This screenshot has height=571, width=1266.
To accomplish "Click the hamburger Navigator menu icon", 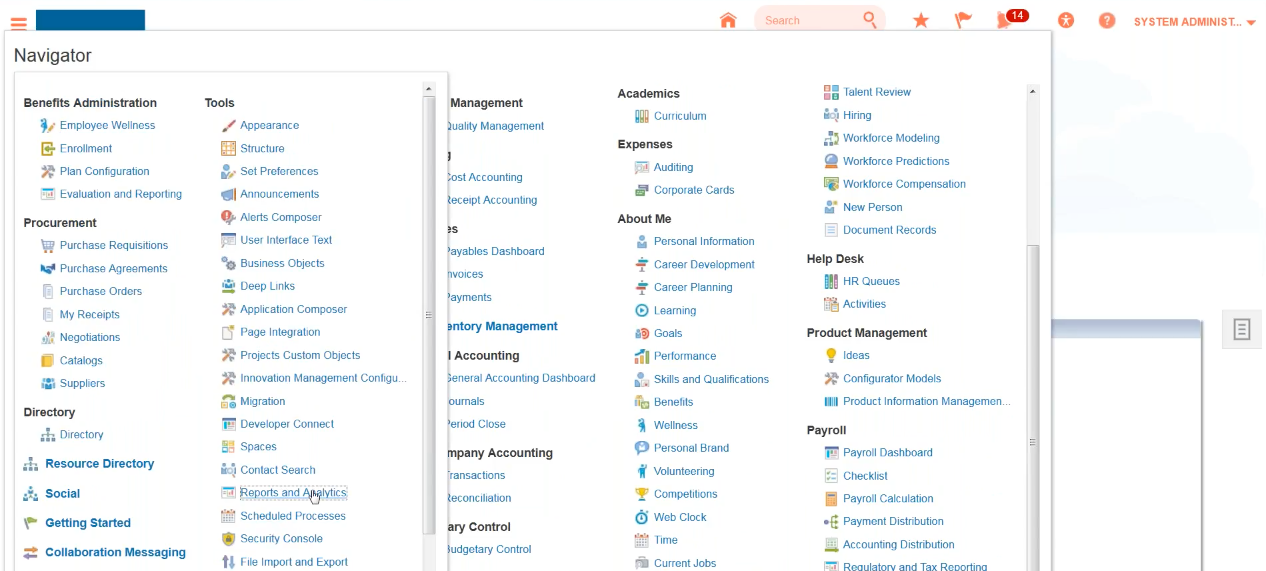I will [18, 21].
